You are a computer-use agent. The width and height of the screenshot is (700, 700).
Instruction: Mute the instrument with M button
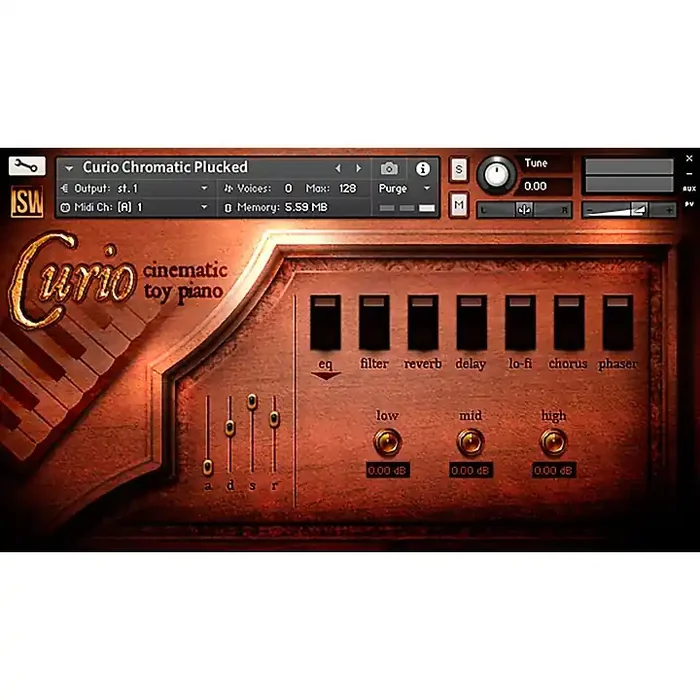459,205
